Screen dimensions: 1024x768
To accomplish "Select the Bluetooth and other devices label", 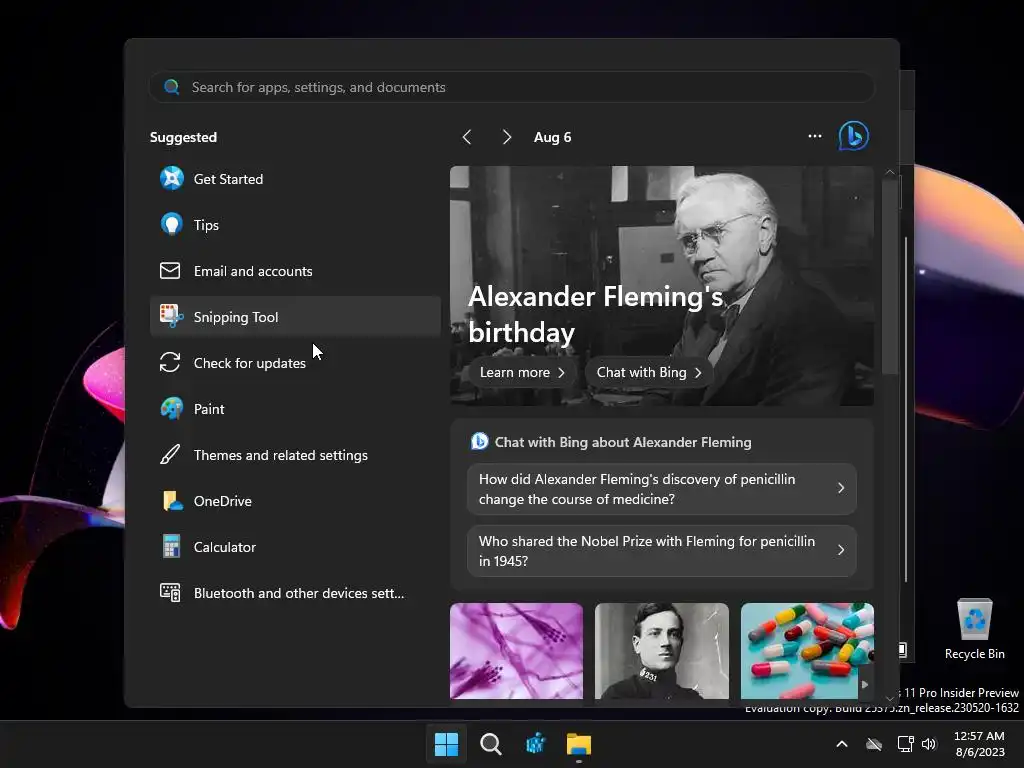I will (x=298, y=593).
